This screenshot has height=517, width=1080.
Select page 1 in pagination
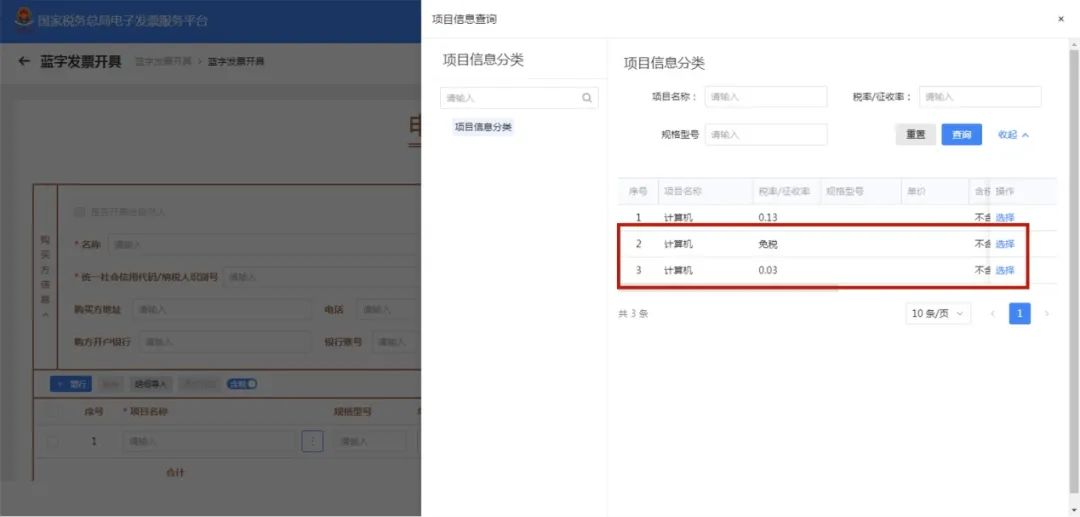(1020, 314)
